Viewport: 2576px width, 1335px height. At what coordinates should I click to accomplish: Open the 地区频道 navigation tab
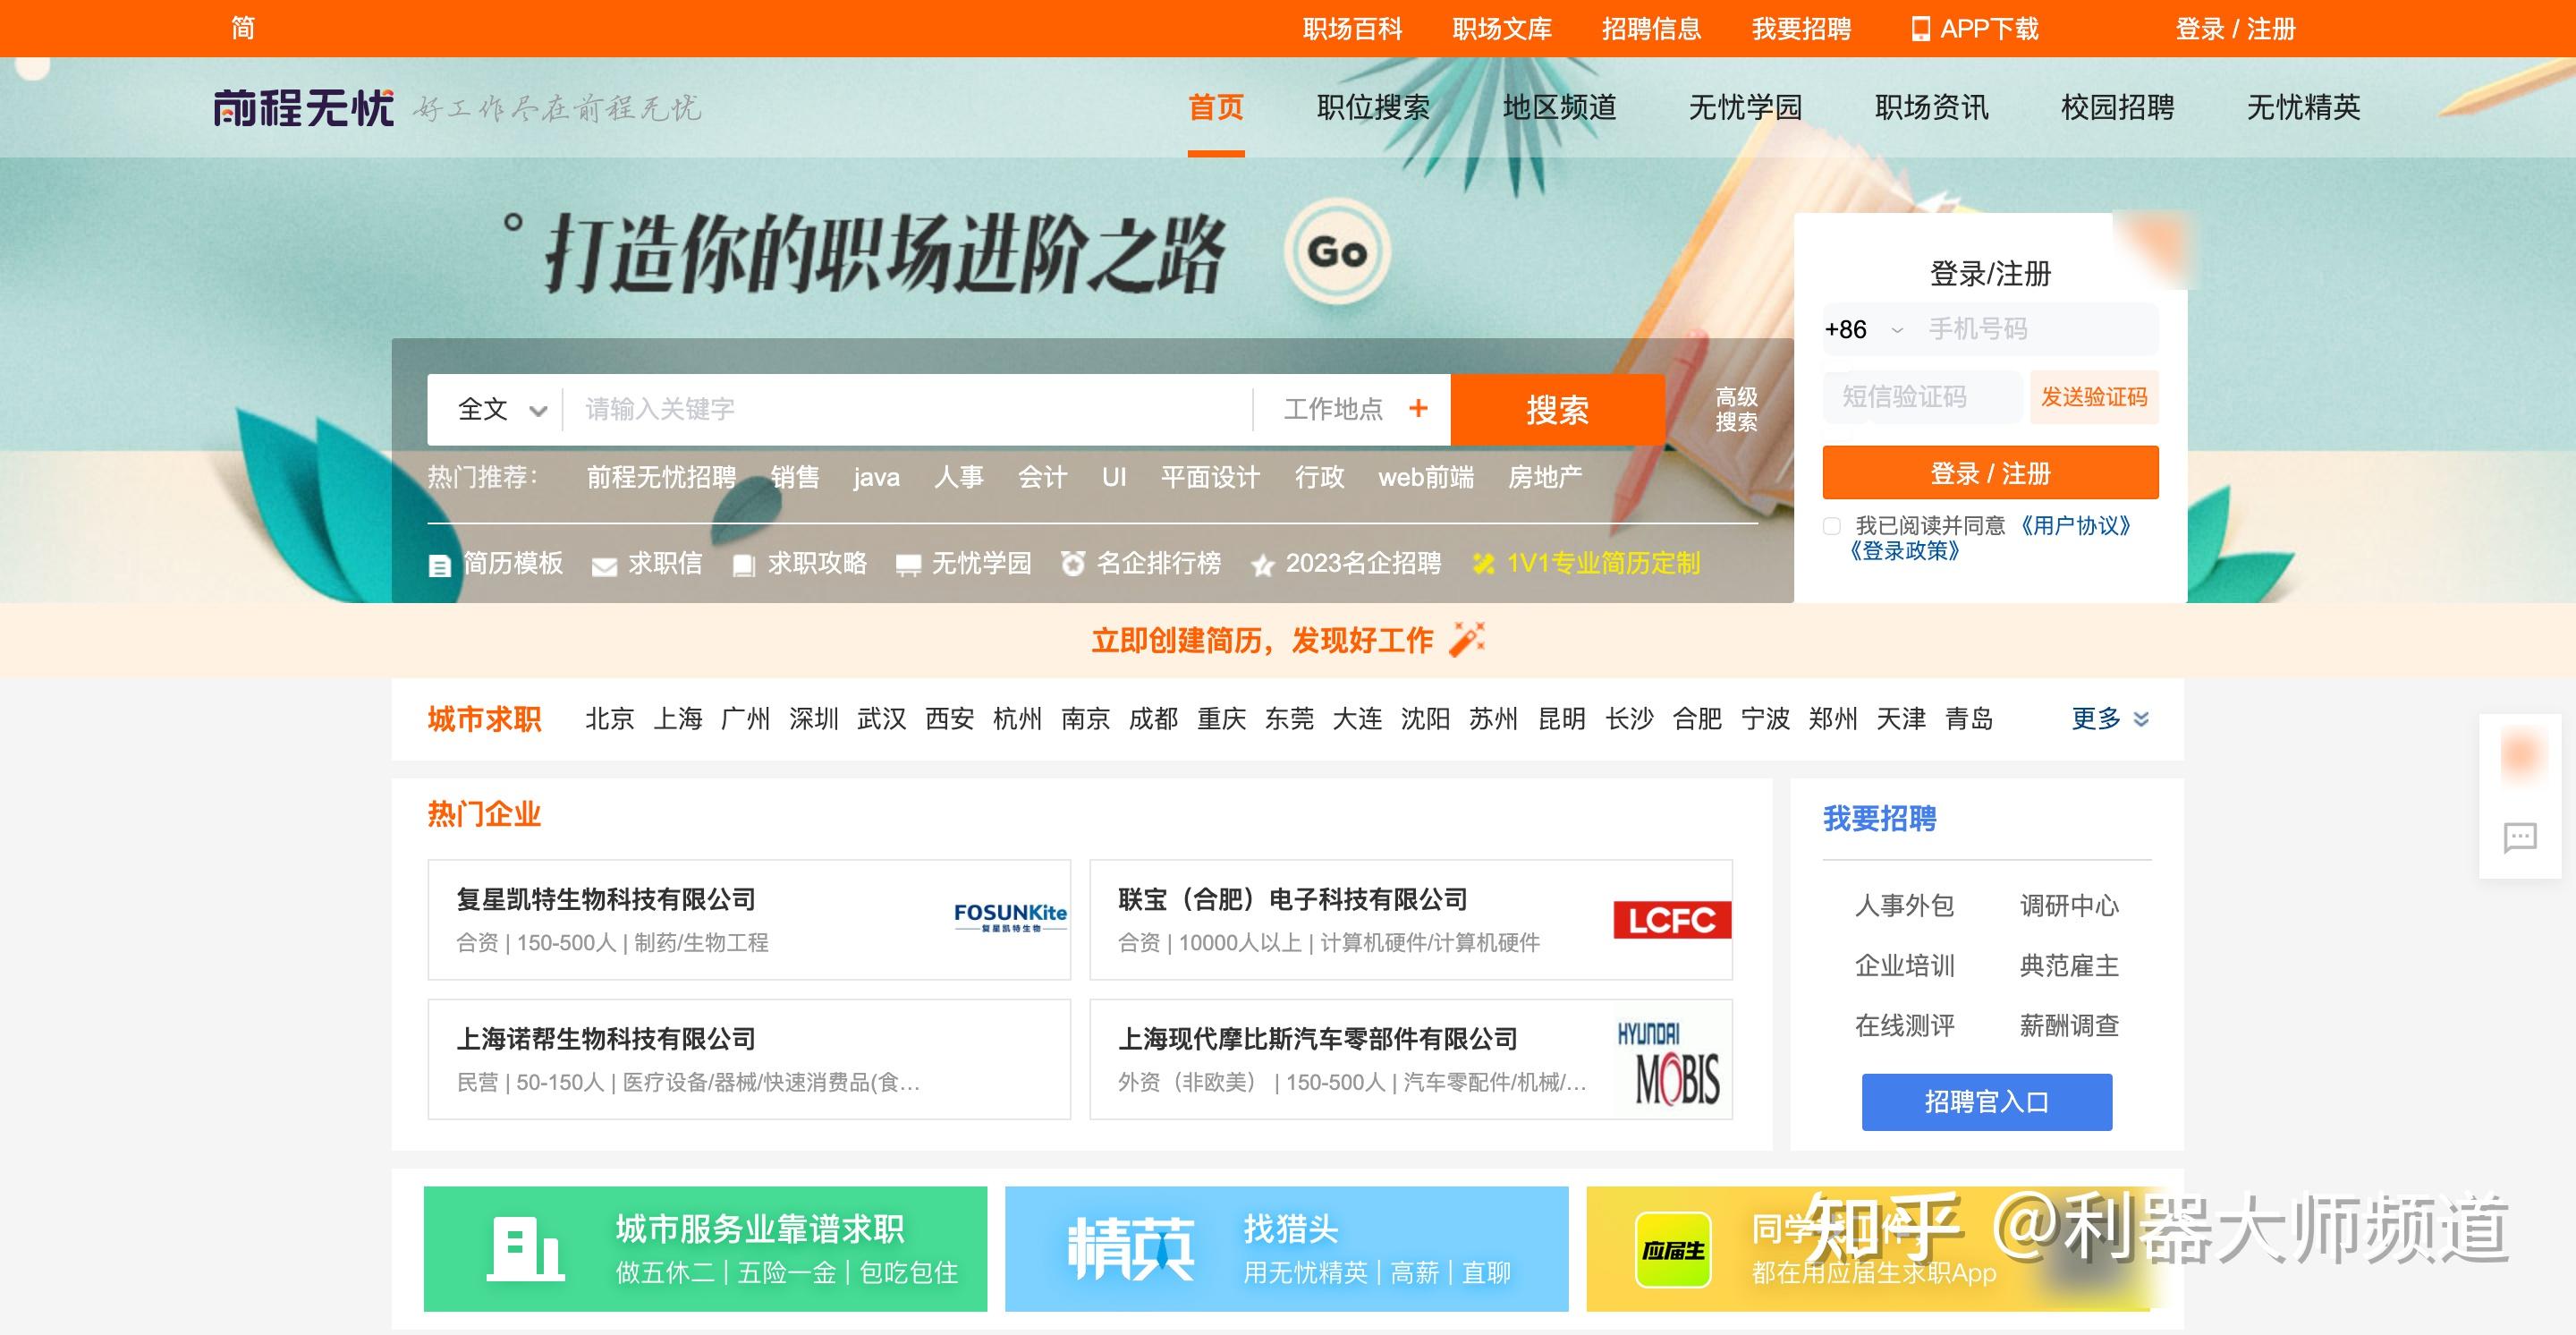click(1559, 107)
